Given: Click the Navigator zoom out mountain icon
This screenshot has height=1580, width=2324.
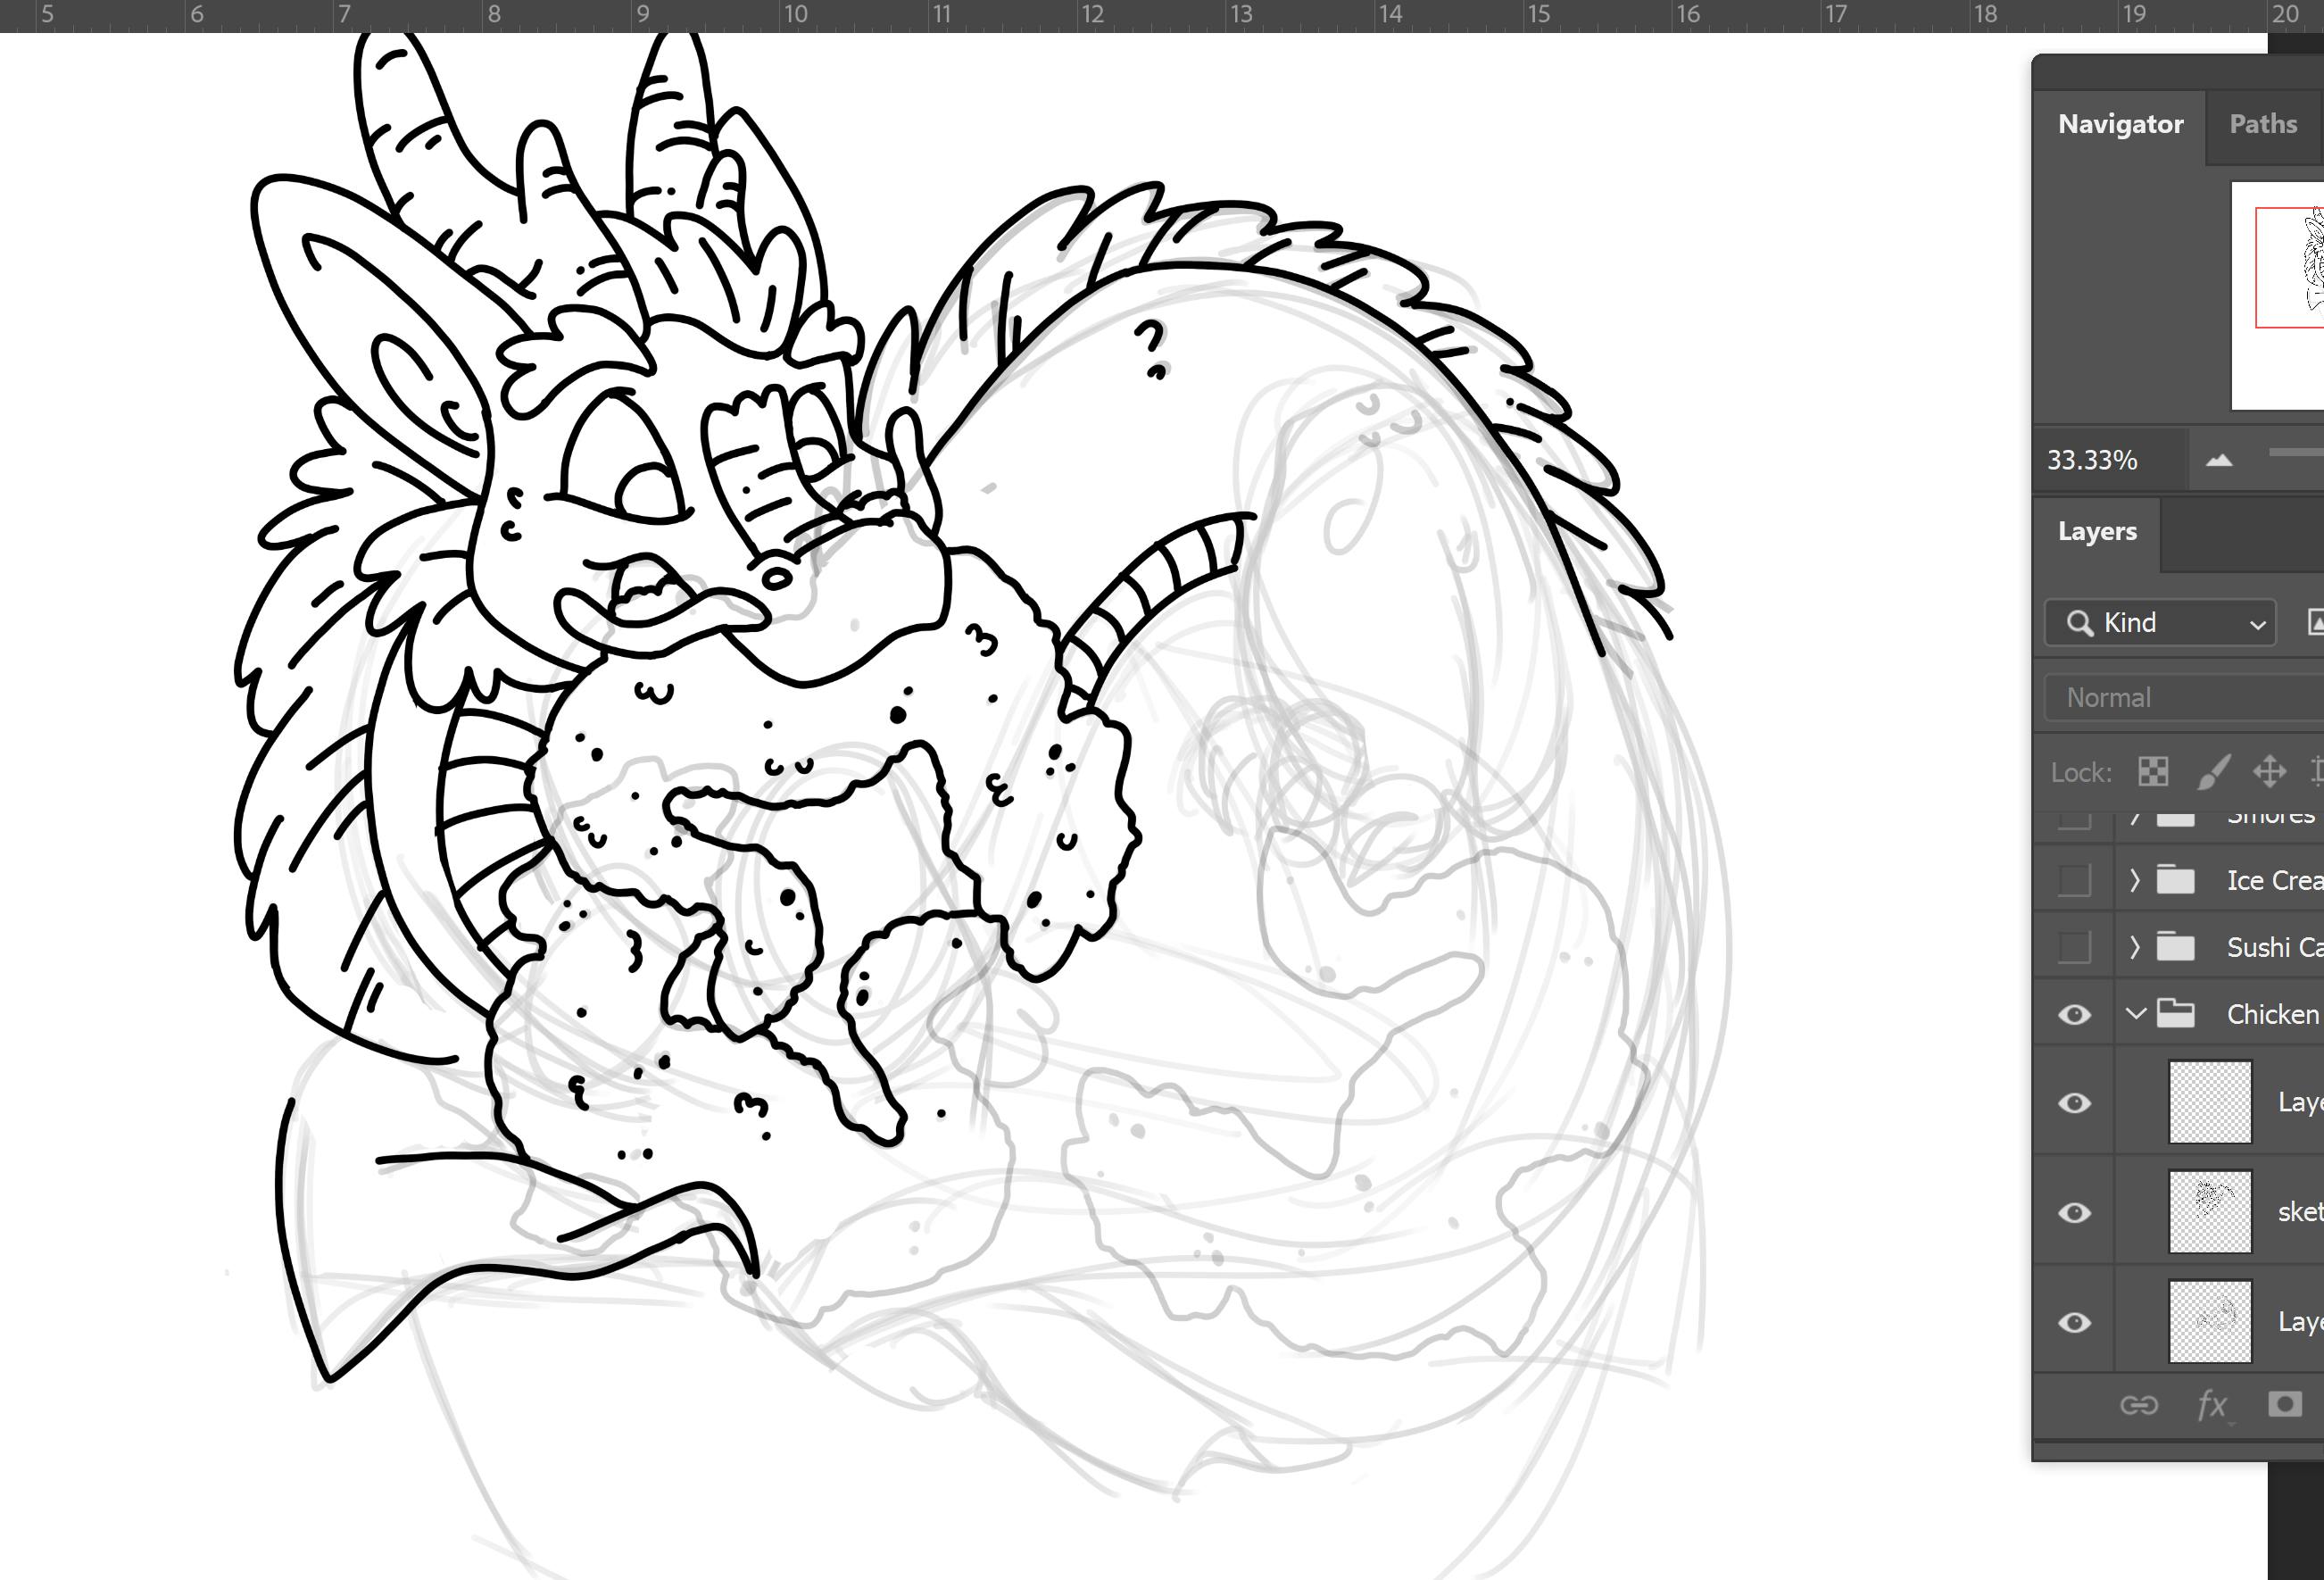Looking at the screenshot, I should coord(2219,460).
